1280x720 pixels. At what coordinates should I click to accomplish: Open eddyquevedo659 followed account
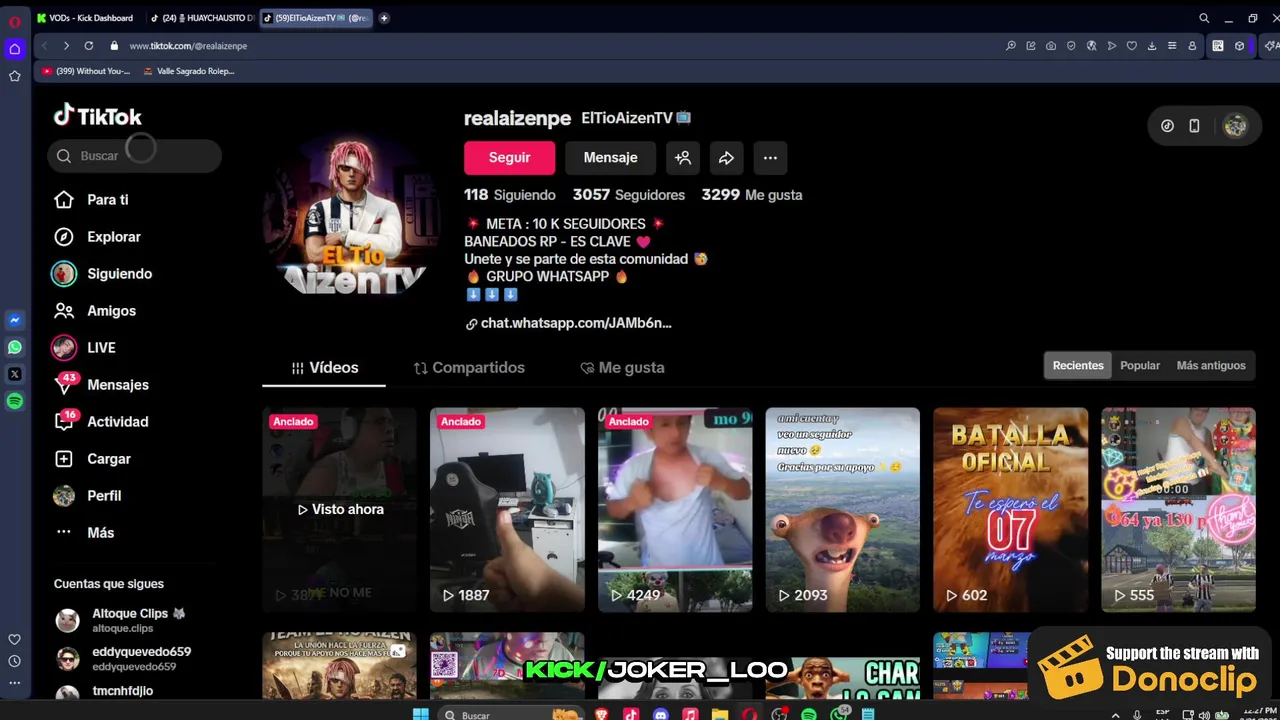[x=123, y=658]
